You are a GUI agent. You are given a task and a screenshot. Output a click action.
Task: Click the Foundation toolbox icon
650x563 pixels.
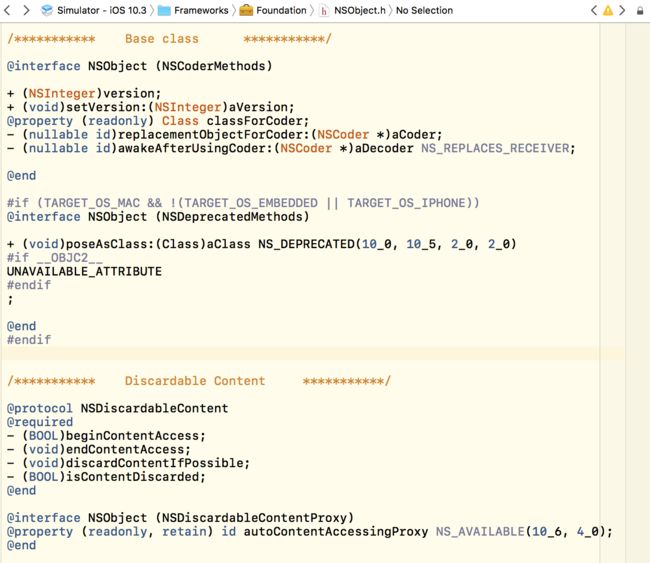[246, 10]
